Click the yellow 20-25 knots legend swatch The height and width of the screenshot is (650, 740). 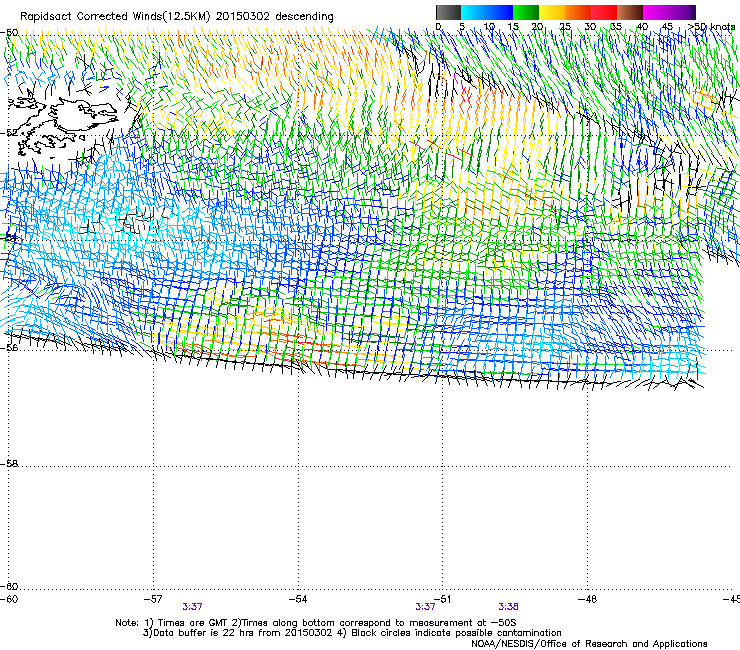(x=552, y=12)
